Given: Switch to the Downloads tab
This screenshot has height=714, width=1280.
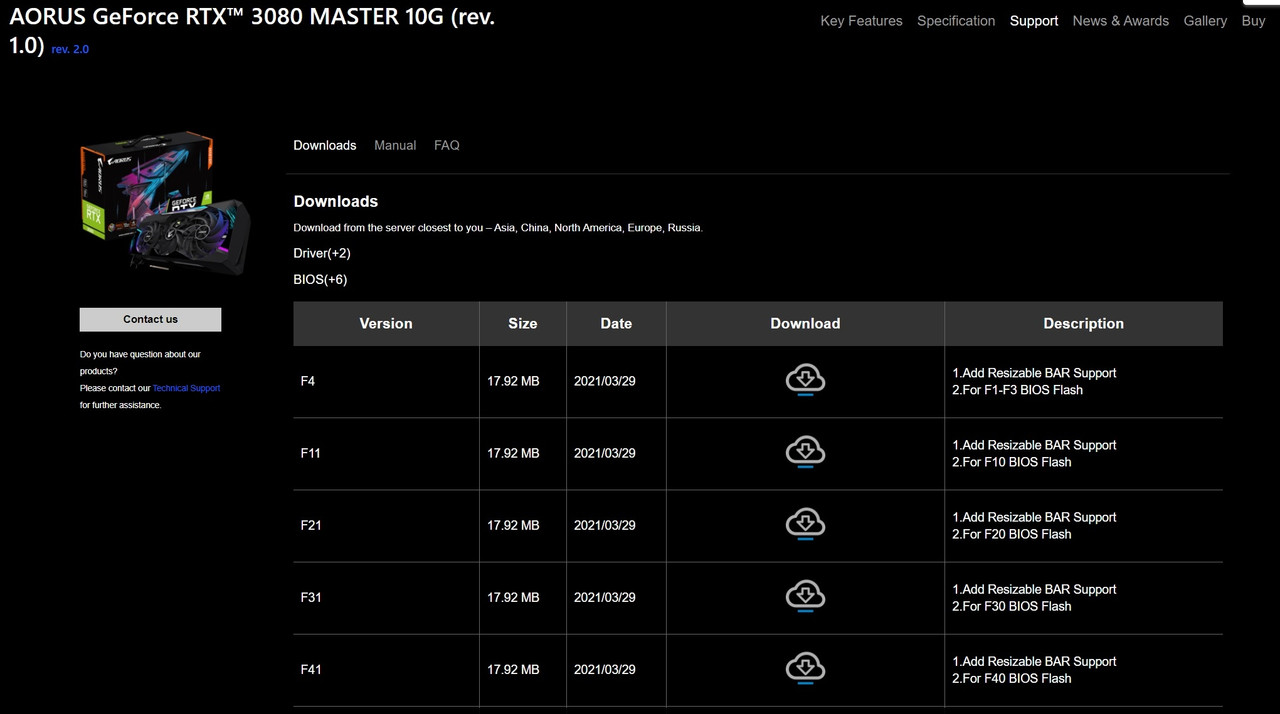Looking at the screenshot, I should tap(325, 145).
